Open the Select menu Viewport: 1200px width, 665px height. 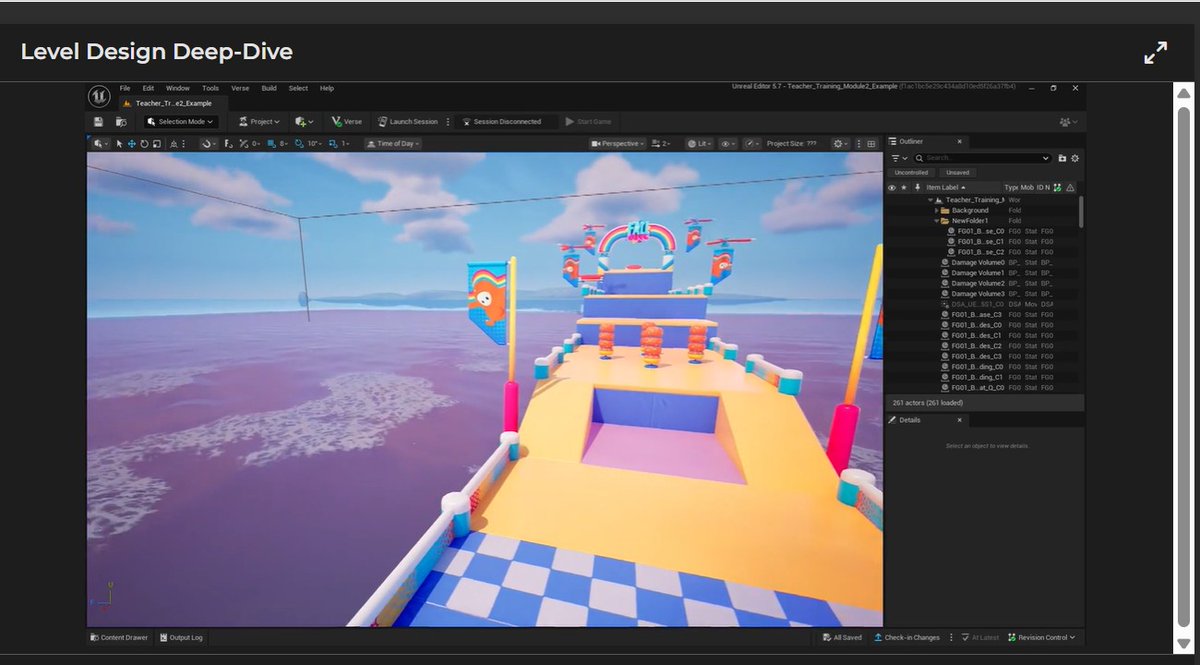click(298, 88)
